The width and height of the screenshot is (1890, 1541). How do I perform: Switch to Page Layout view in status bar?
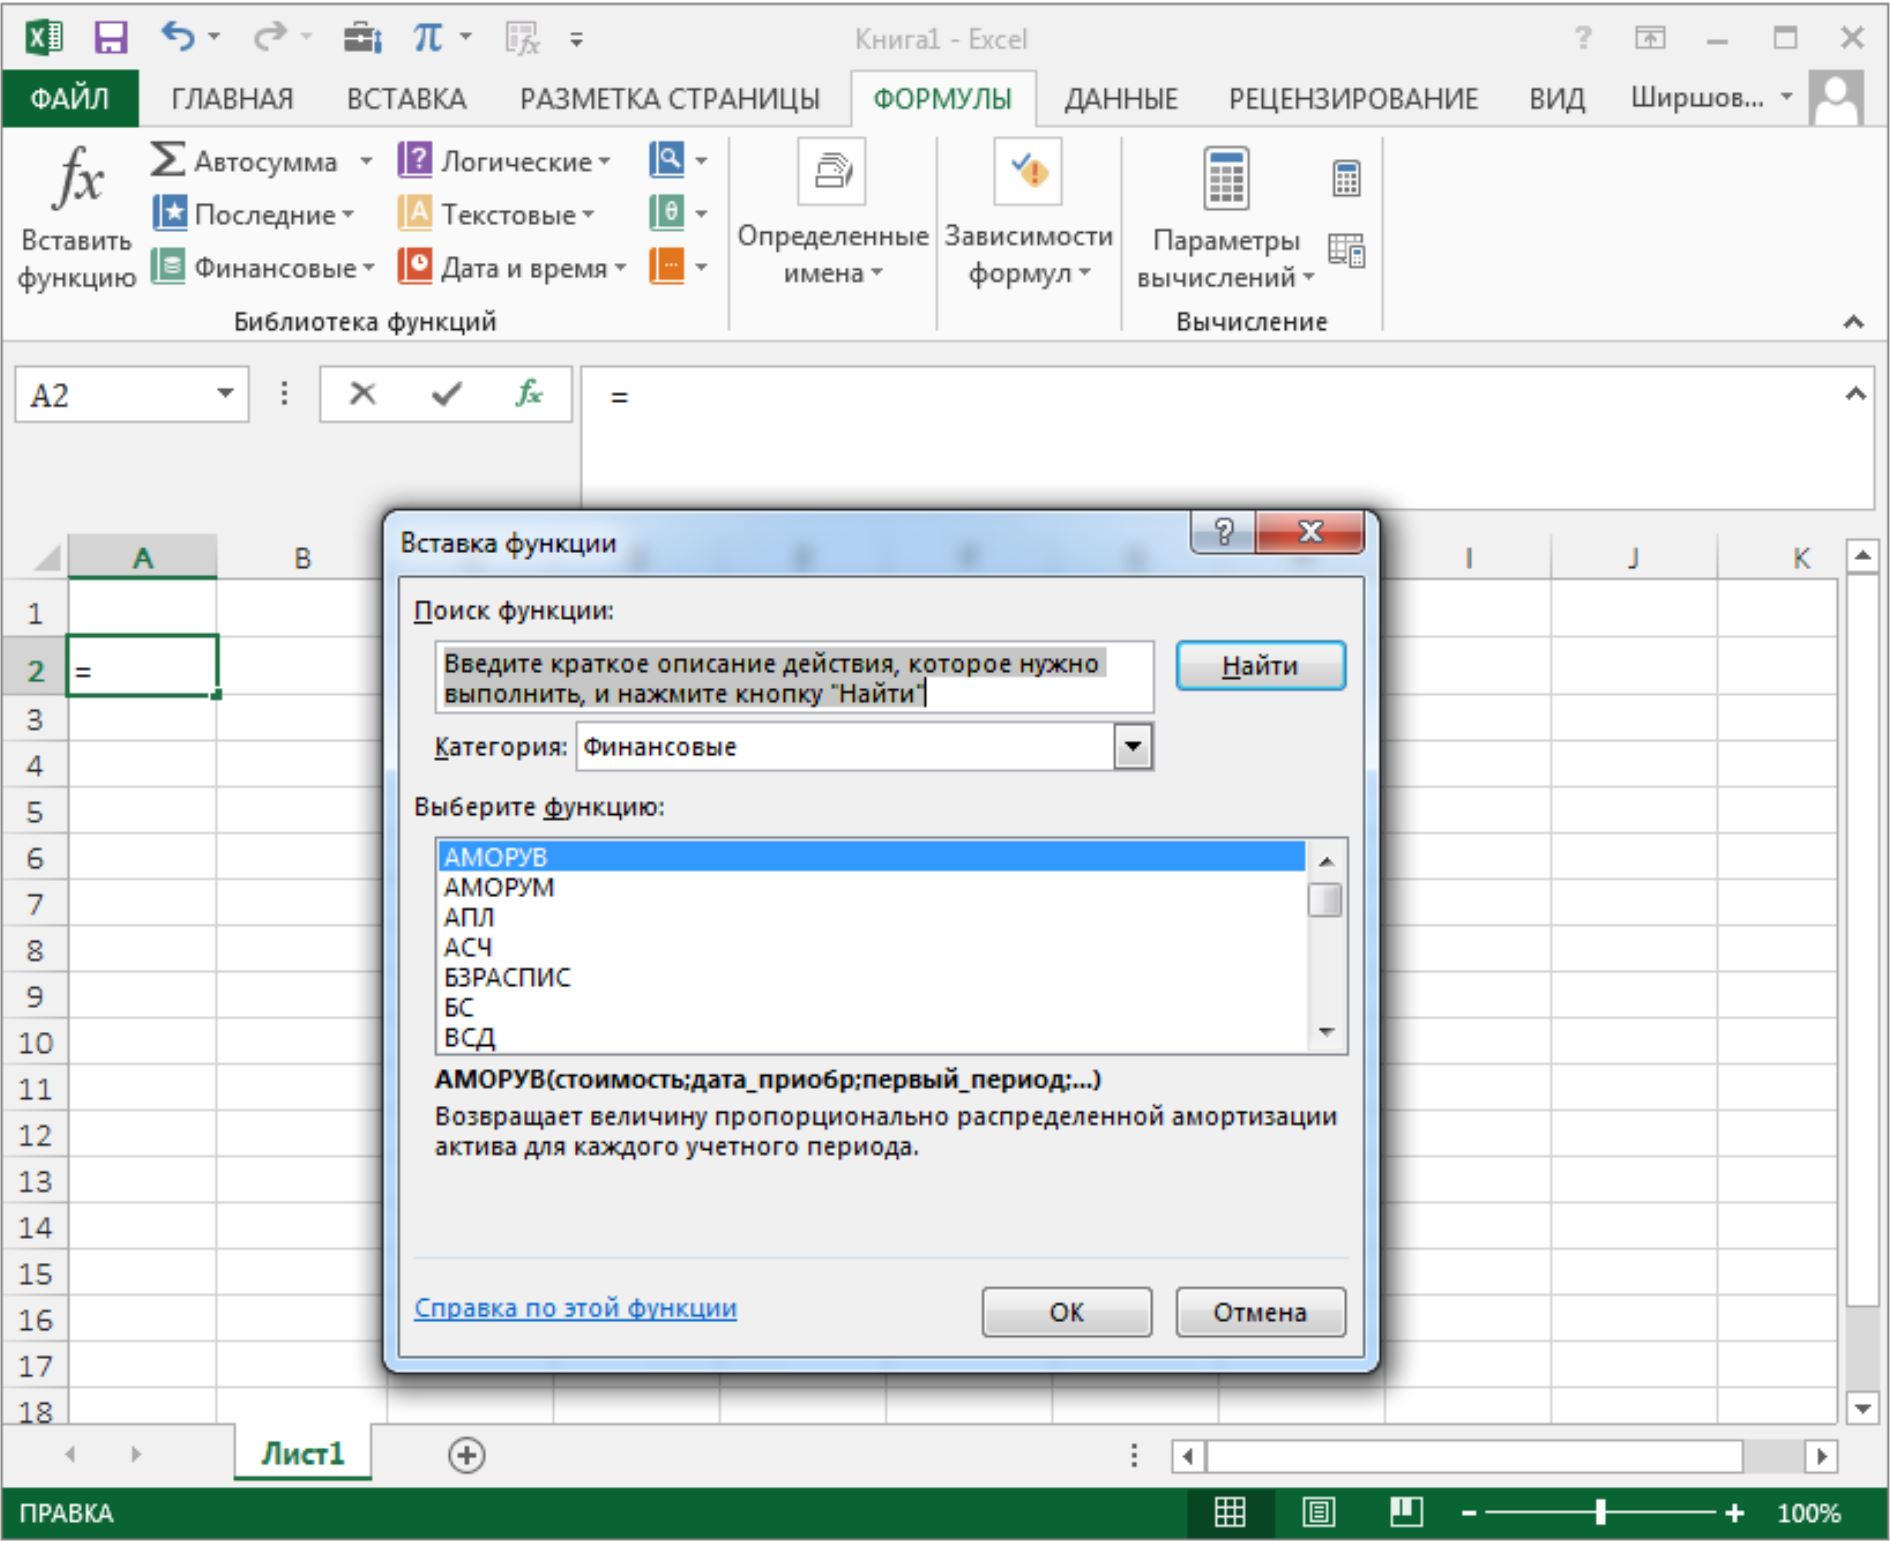1318,1513
